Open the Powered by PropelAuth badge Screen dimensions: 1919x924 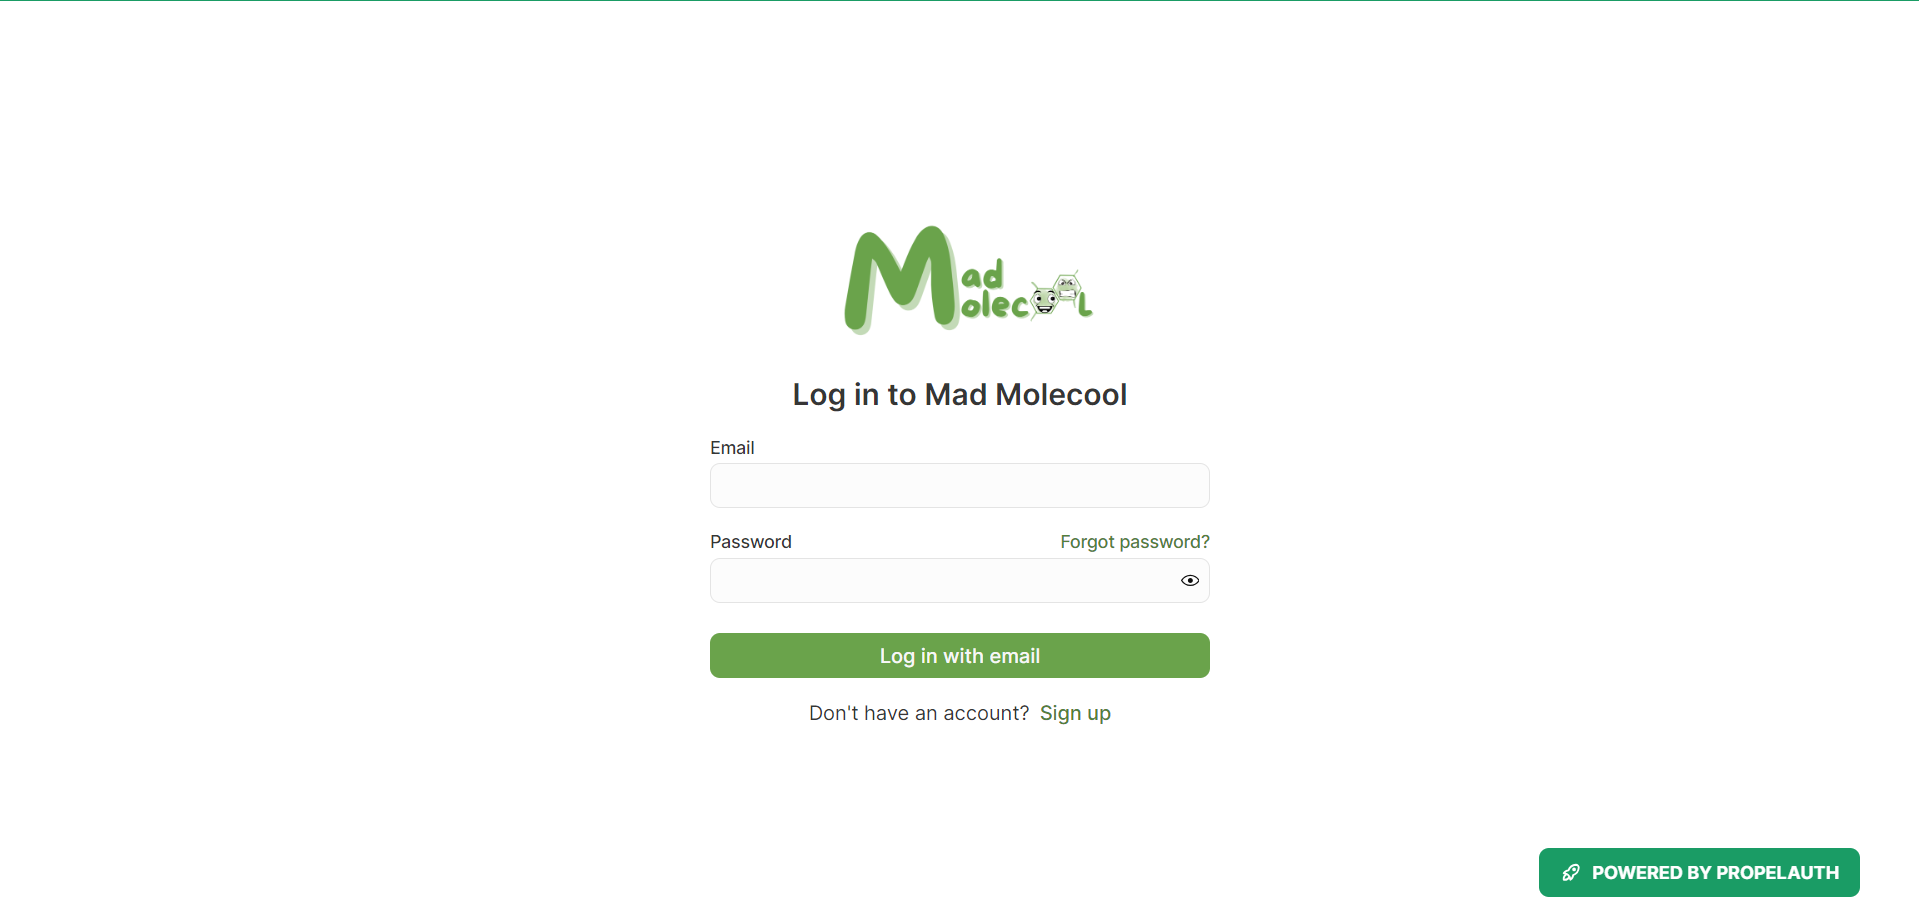tap(1699, 873)
